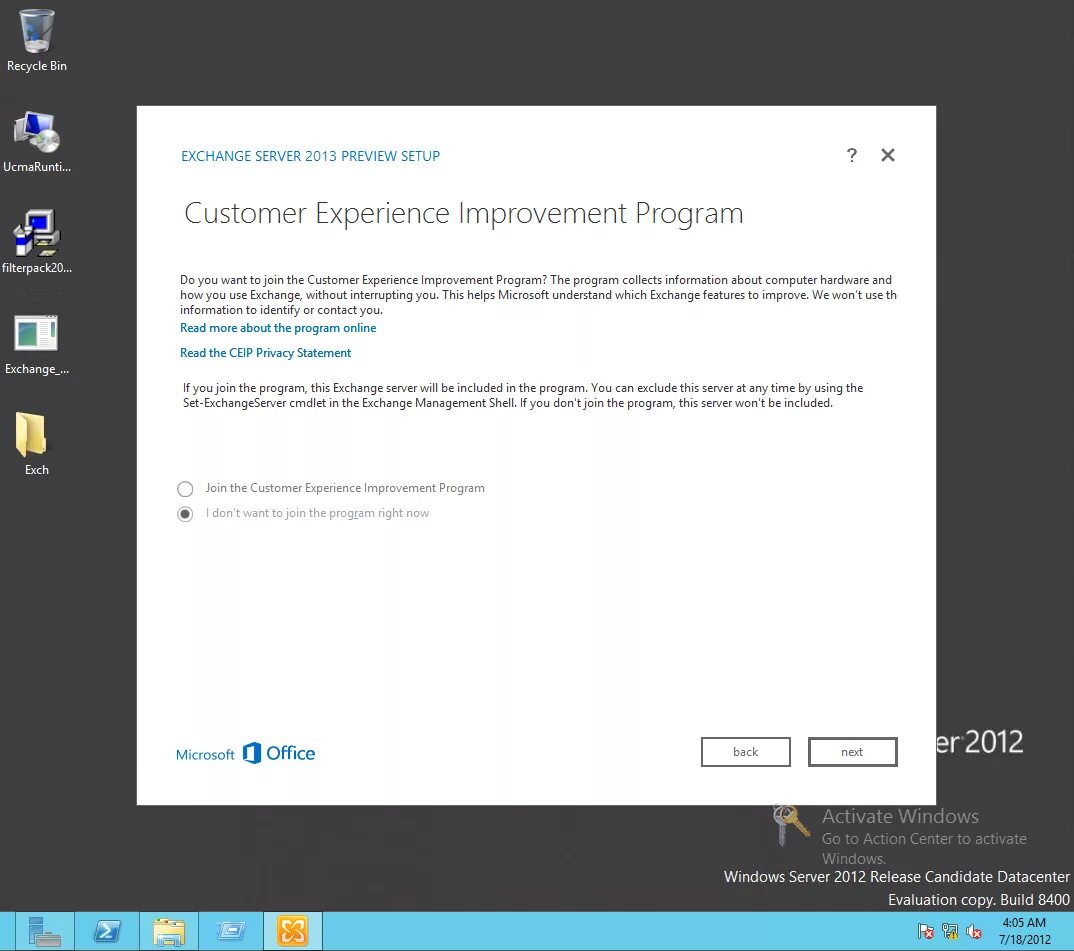Activate the Exchange setup taskbar icon
The width and height of the screenshot is (1074, 951).
[292, 931]
